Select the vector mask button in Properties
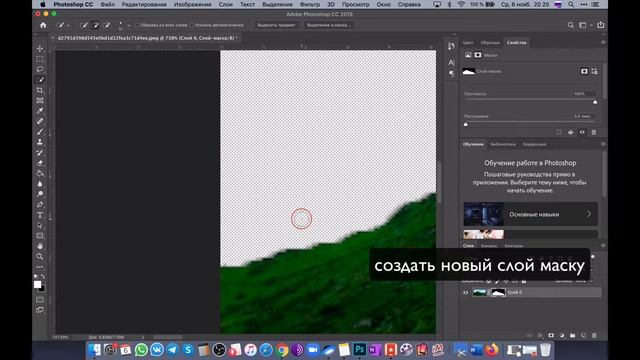This screenshot has height=360, width=640. (595, 71)
